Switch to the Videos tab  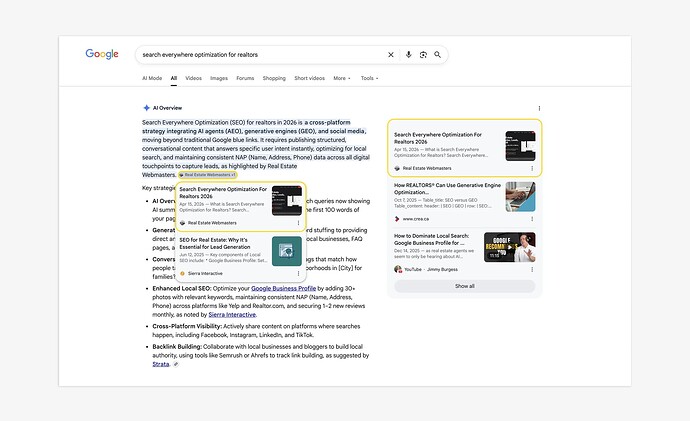coord(193,78)
